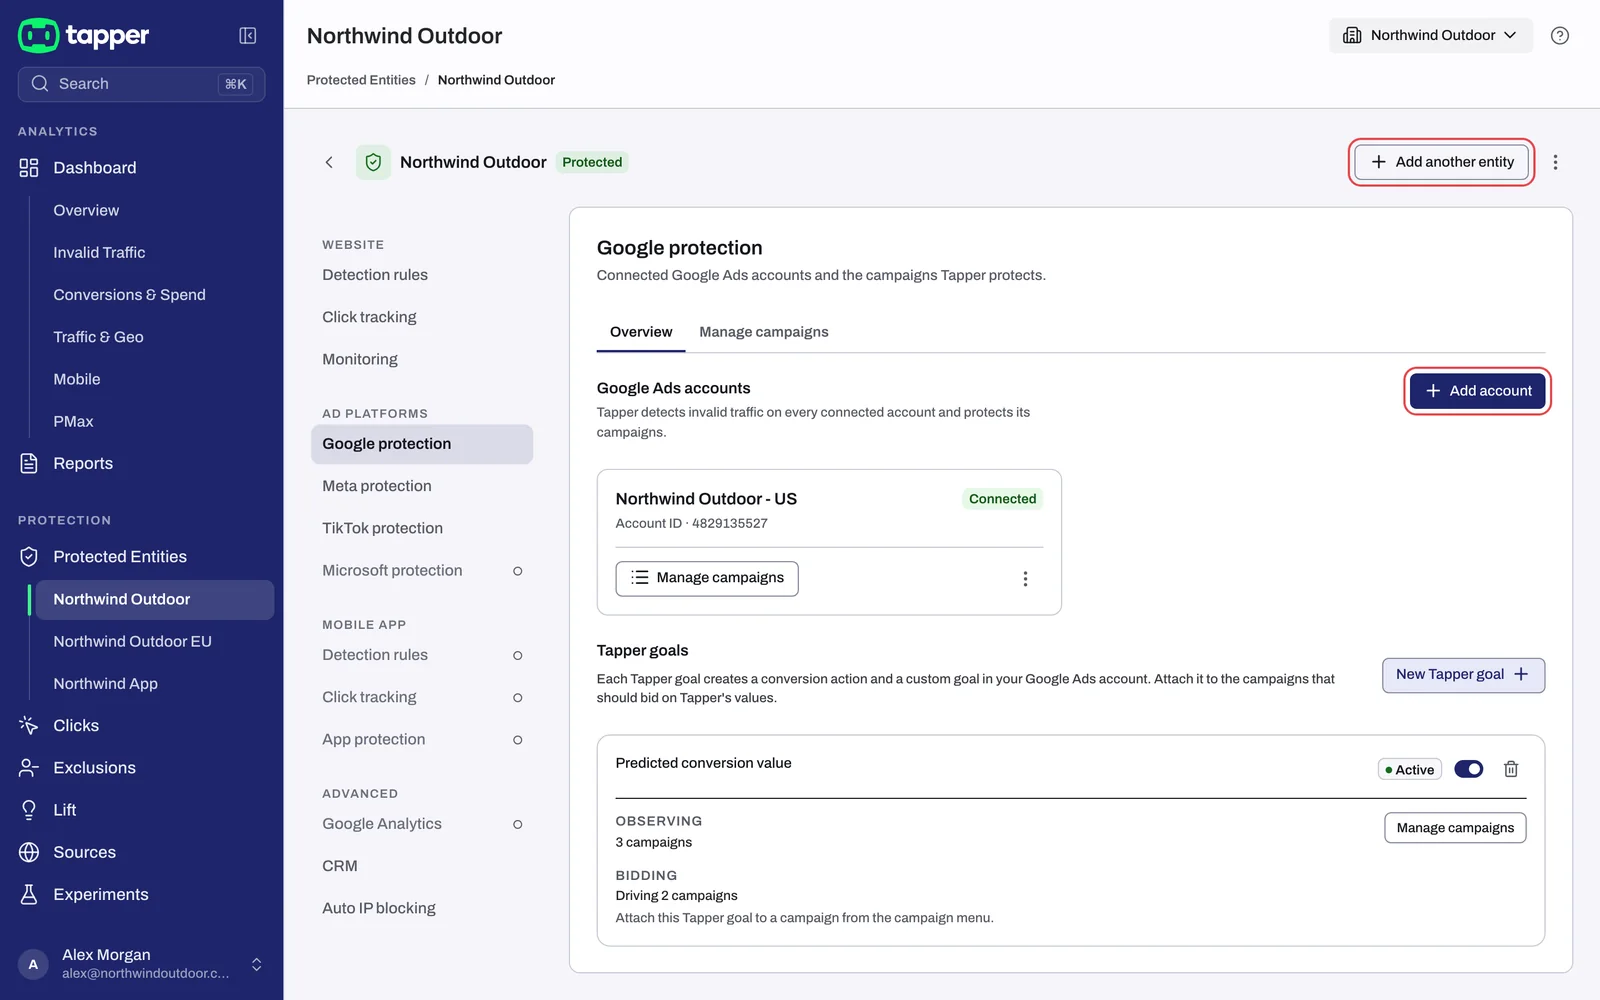Open Exclusions section
The height and width of the screenshot is (1000, 1600).
click(x=142, y=768)
